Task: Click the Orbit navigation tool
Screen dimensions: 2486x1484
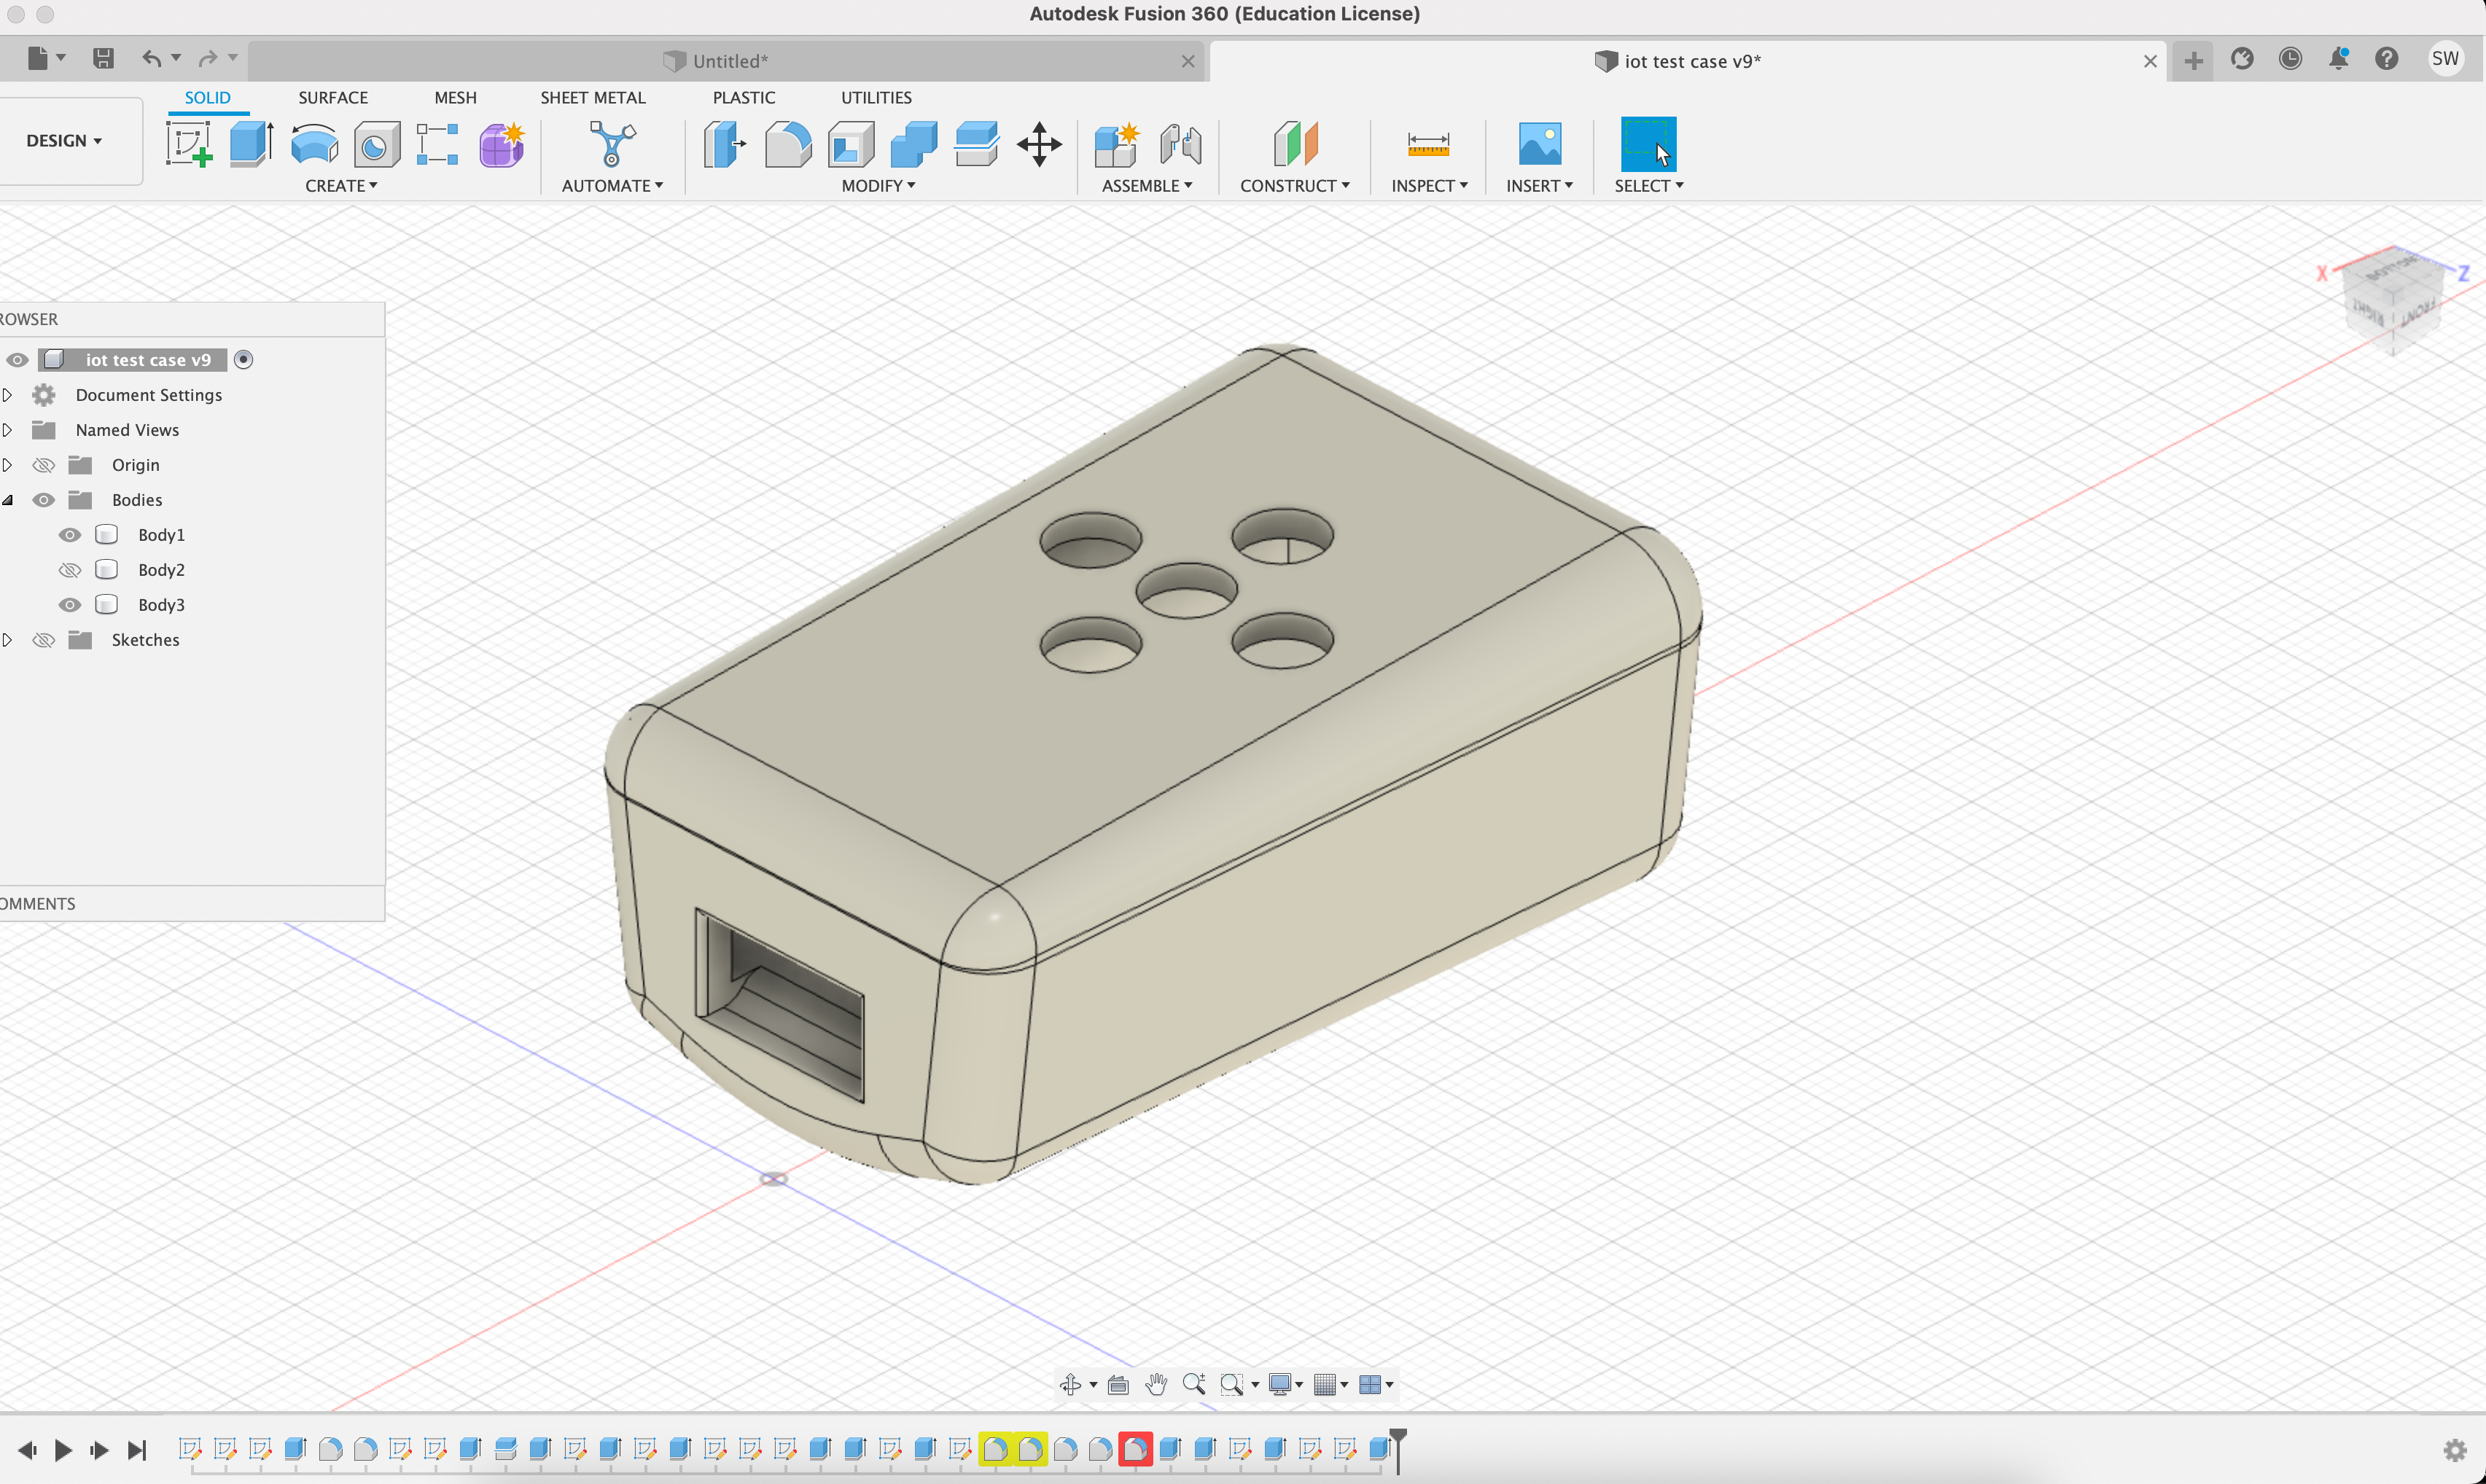Action: (x=1070, y=1384)
